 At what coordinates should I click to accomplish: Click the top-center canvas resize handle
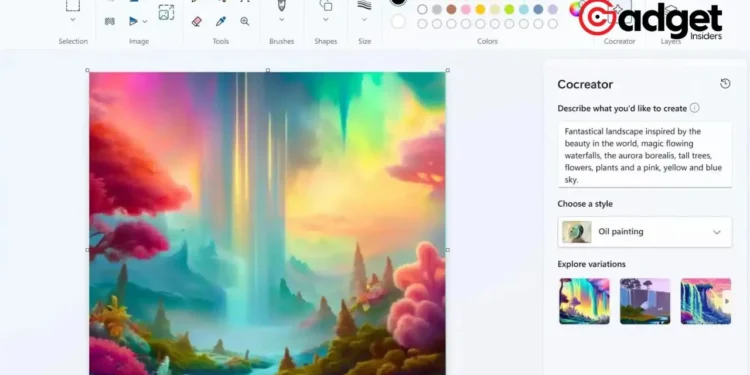tap(267, 70)
